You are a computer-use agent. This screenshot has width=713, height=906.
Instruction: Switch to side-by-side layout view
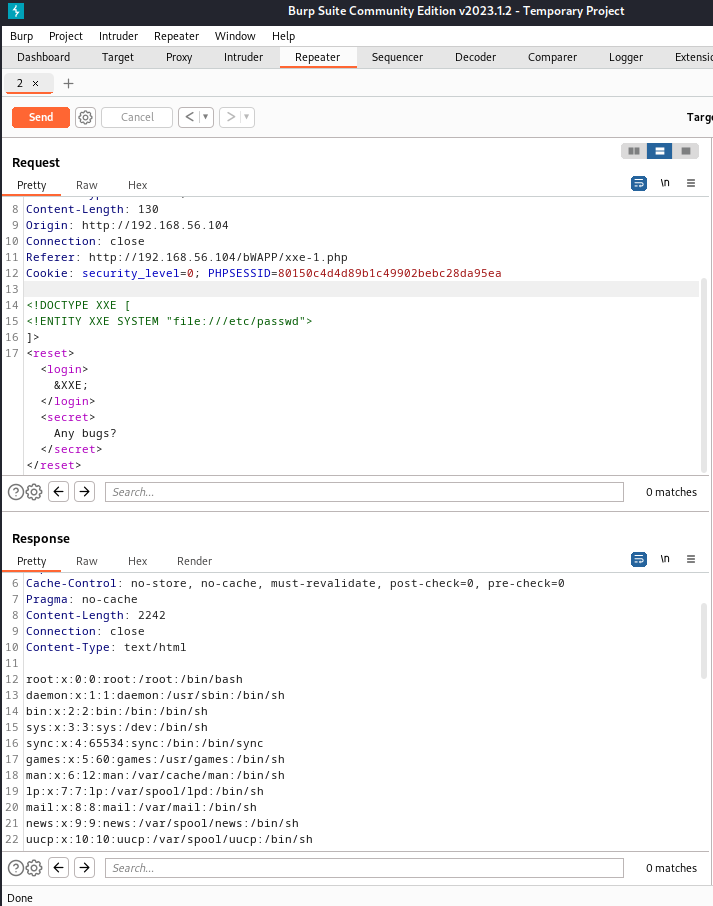(x=634, y=151)
